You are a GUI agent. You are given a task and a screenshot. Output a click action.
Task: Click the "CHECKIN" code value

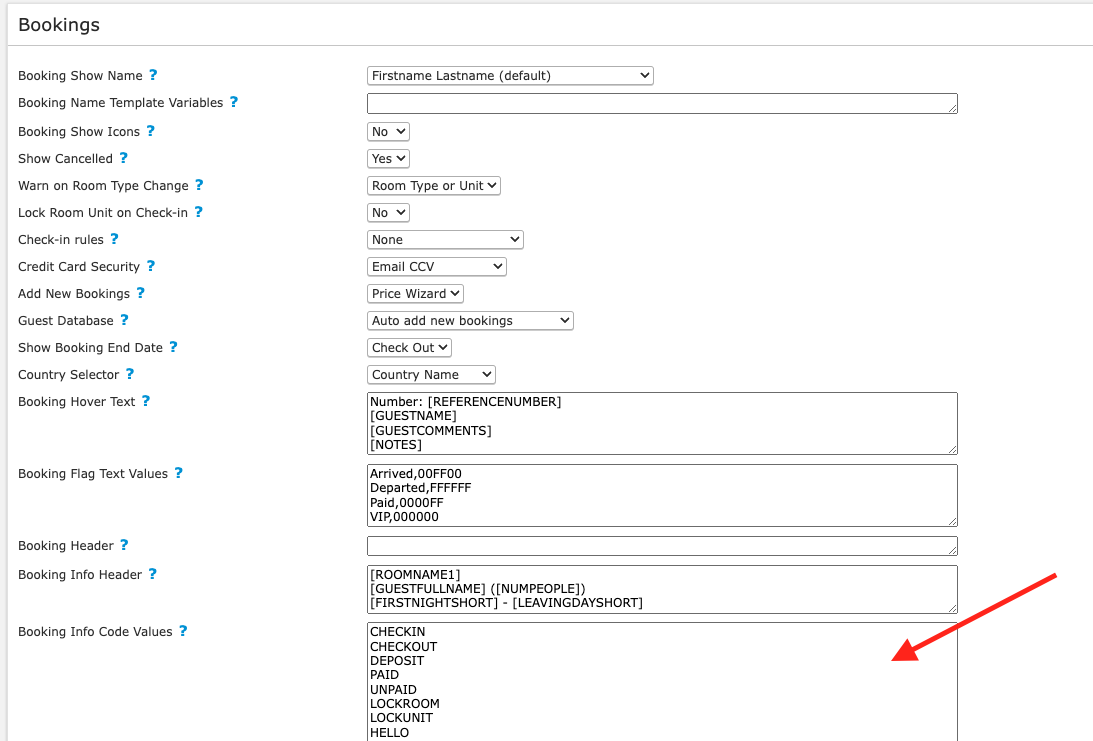[397, 632]
